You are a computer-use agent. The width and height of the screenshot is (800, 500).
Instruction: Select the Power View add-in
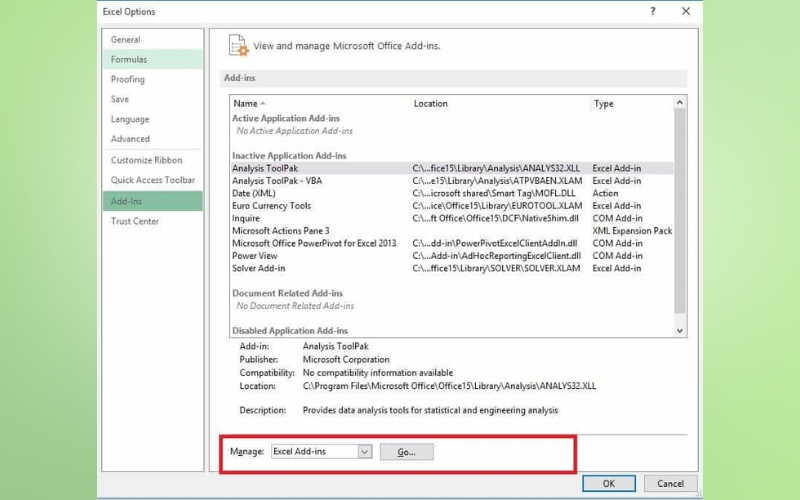pos(452,256)
